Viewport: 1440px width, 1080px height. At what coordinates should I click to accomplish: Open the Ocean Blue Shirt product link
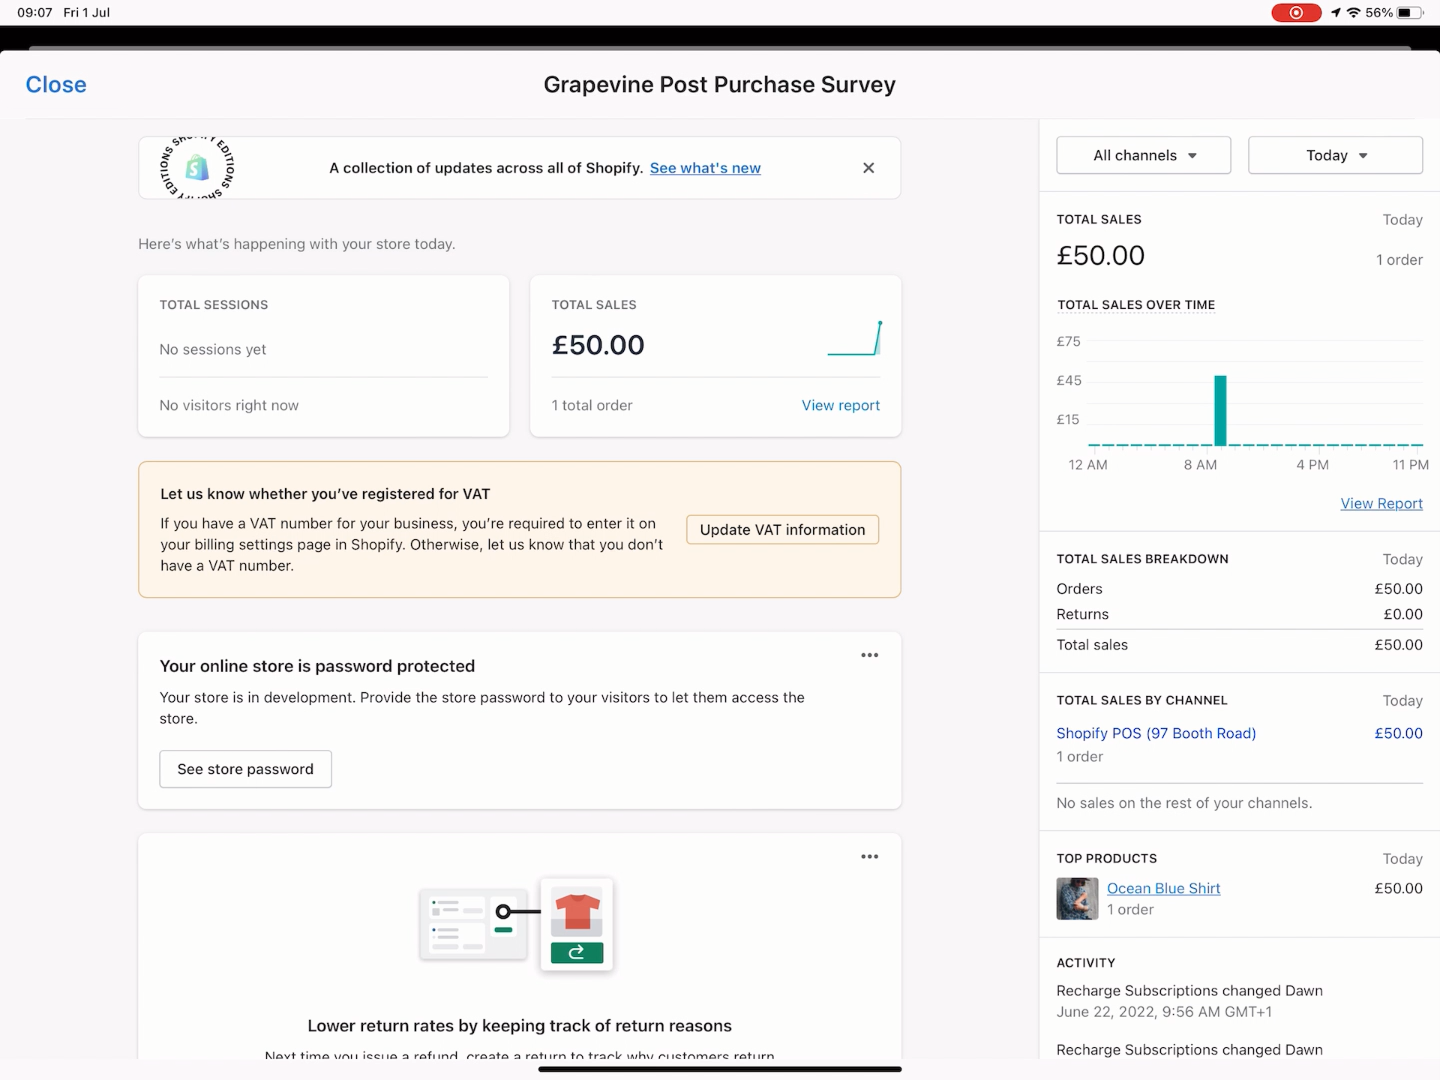(x=1163, y=888)
